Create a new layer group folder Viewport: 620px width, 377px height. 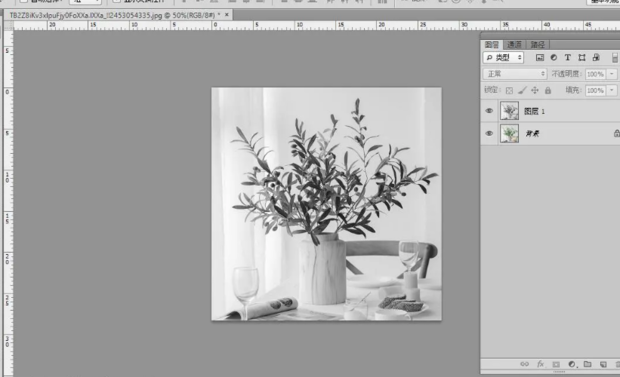click(588, 364)
